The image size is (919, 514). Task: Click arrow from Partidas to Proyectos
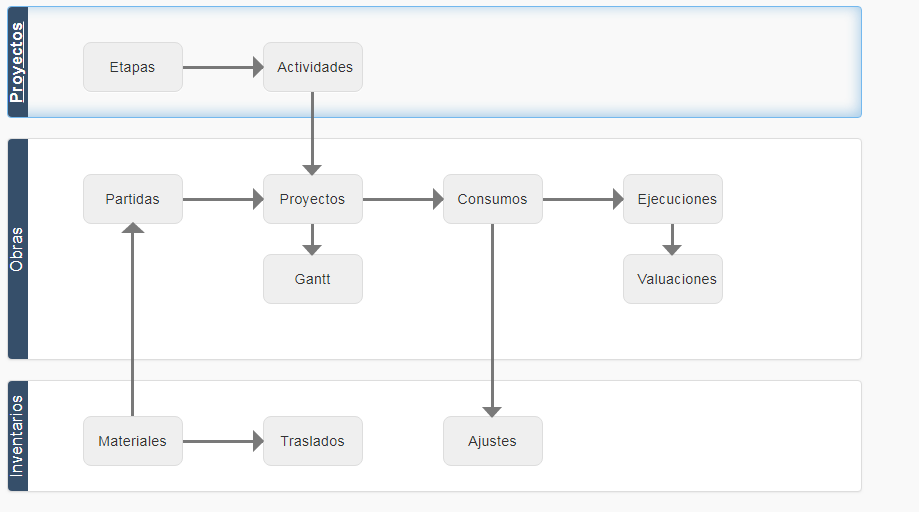click(x=223, y=199)
